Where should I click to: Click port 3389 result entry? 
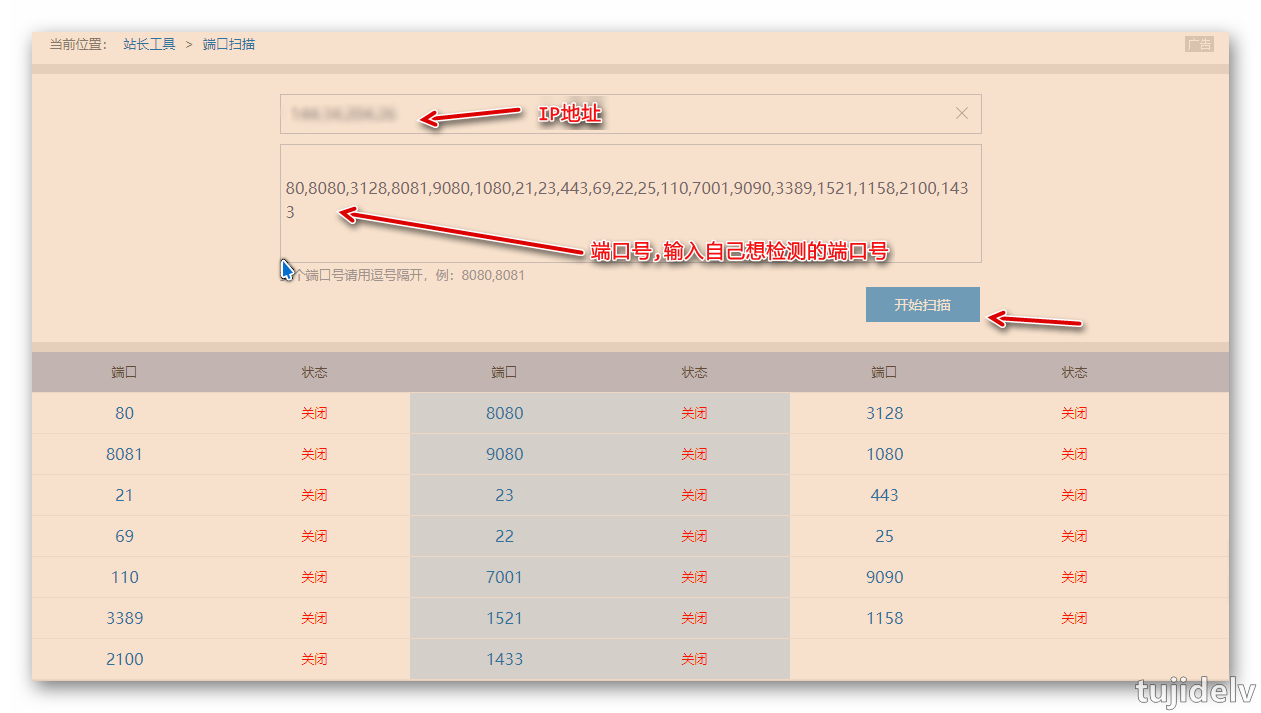(x=124, y=618)
